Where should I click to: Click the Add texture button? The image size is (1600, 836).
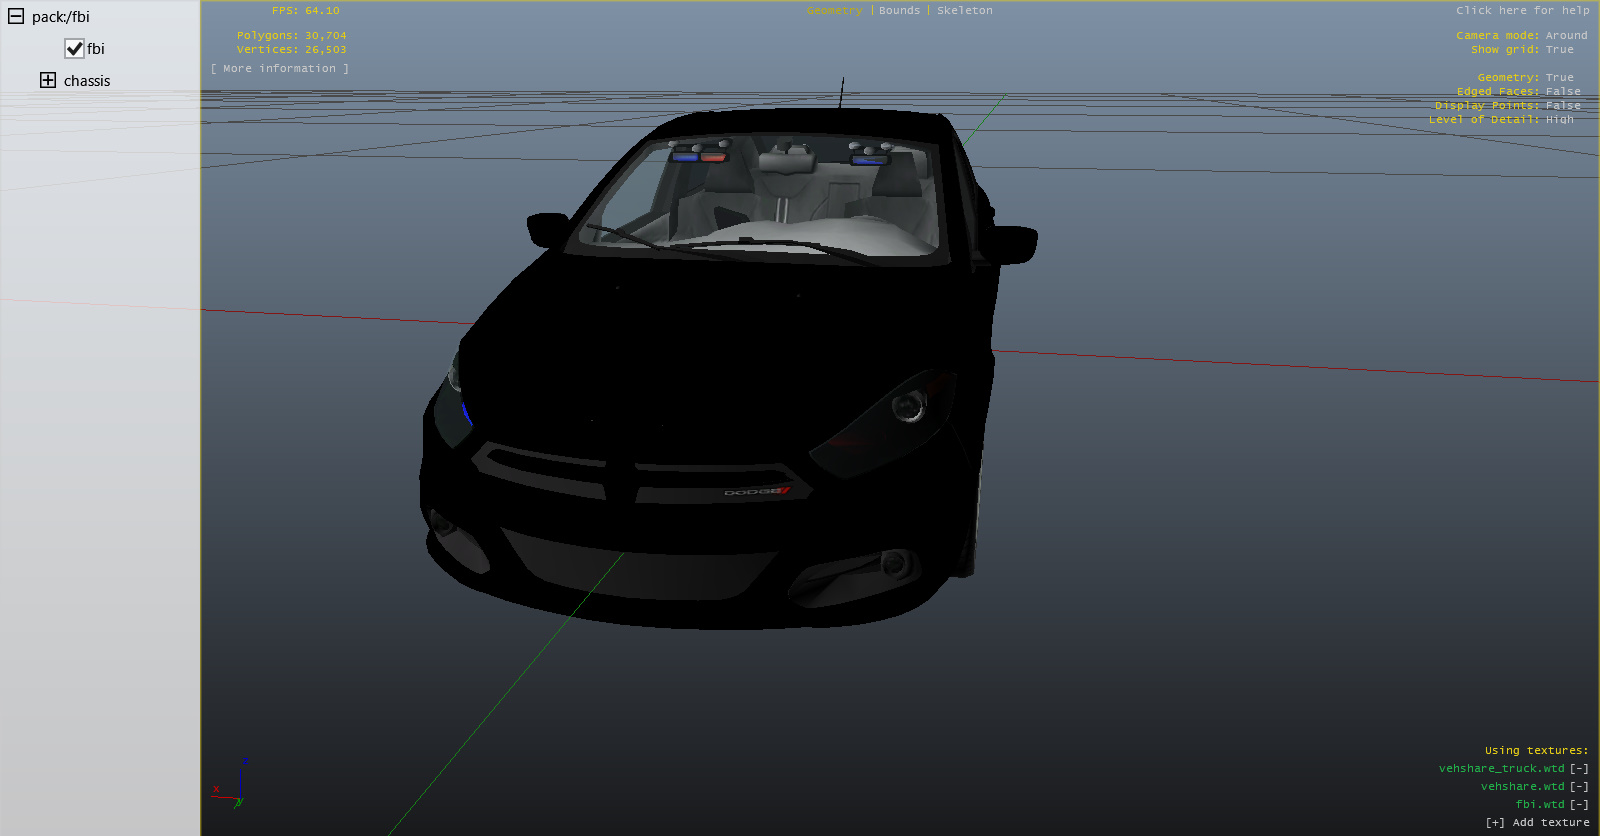coord(1537,823)
